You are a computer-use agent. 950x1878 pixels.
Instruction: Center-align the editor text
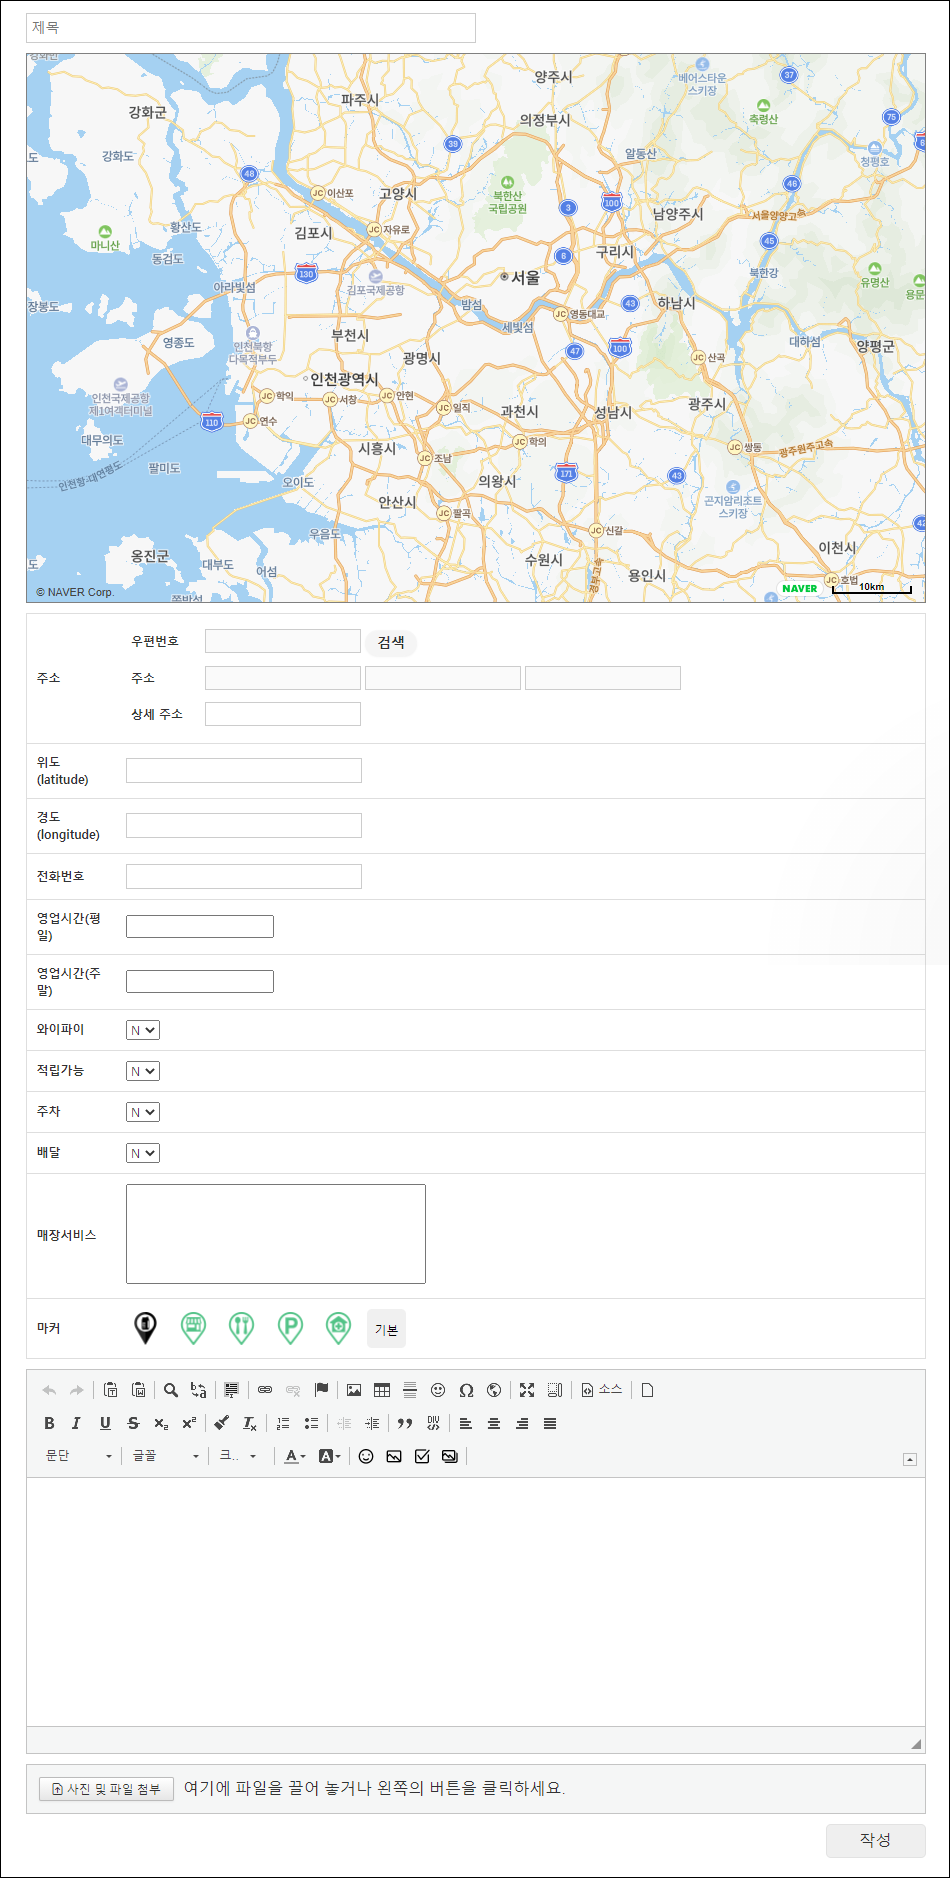pos(494,1423)
